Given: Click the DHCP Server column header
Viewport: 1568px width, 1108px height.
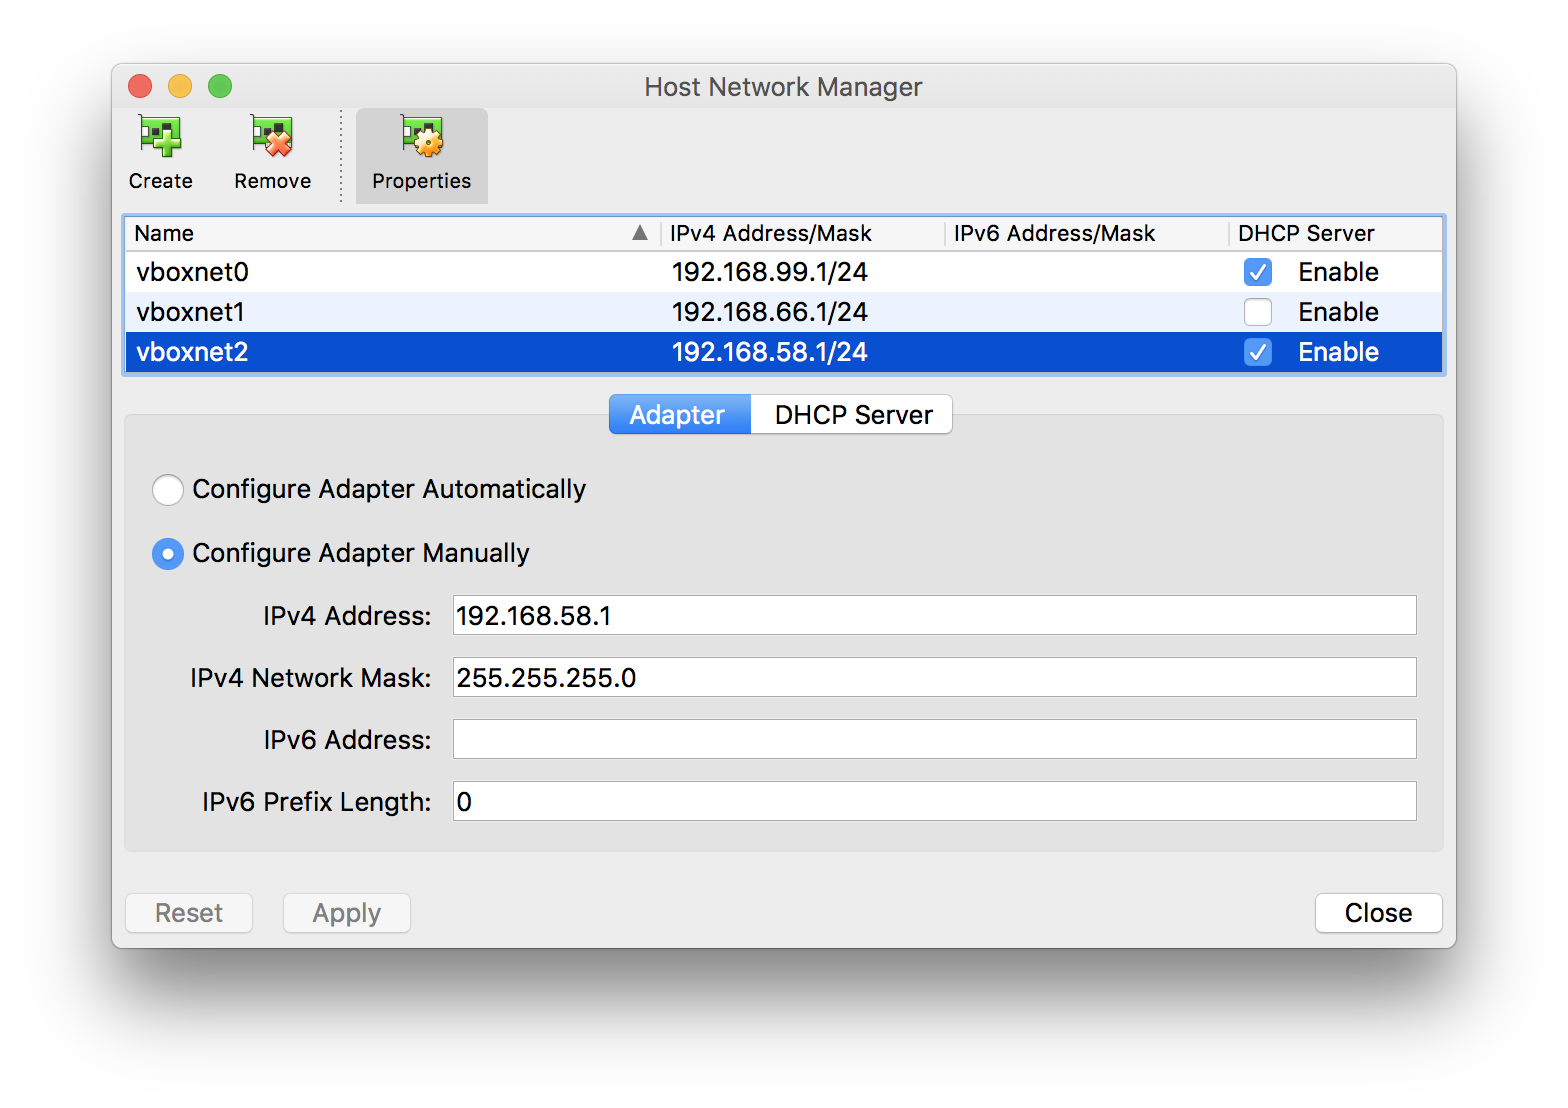Looking at the screenshot, I should pos(1336,233).
